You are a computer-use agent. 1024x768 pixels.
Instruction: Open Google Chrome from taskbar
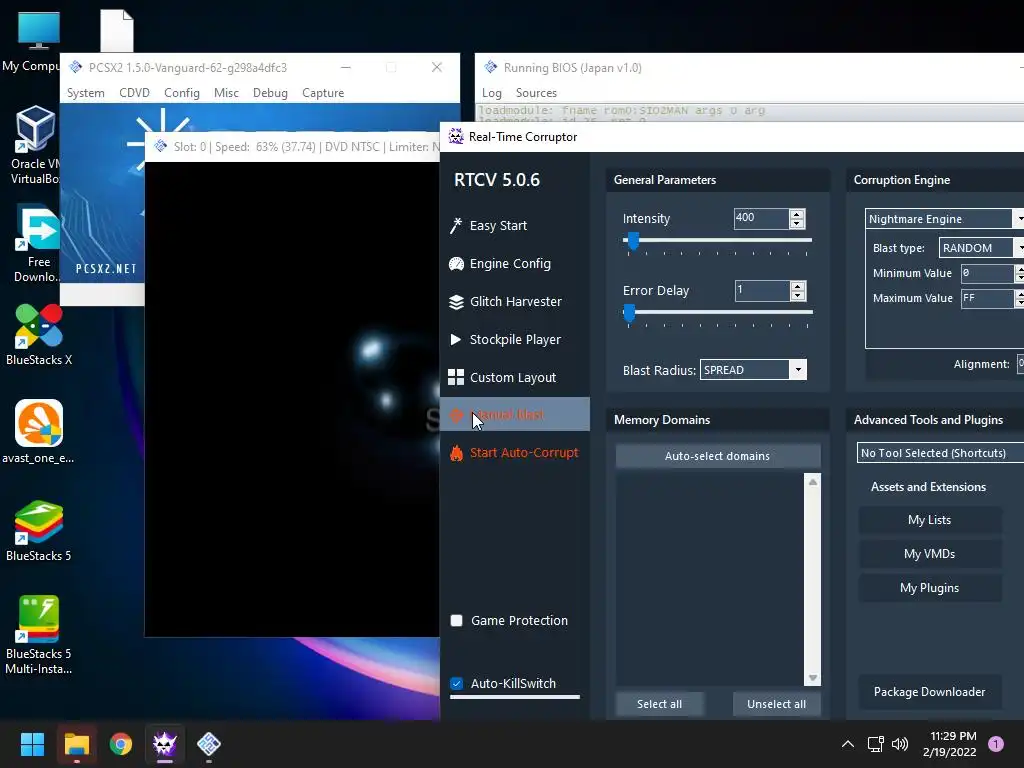[121, 744]
